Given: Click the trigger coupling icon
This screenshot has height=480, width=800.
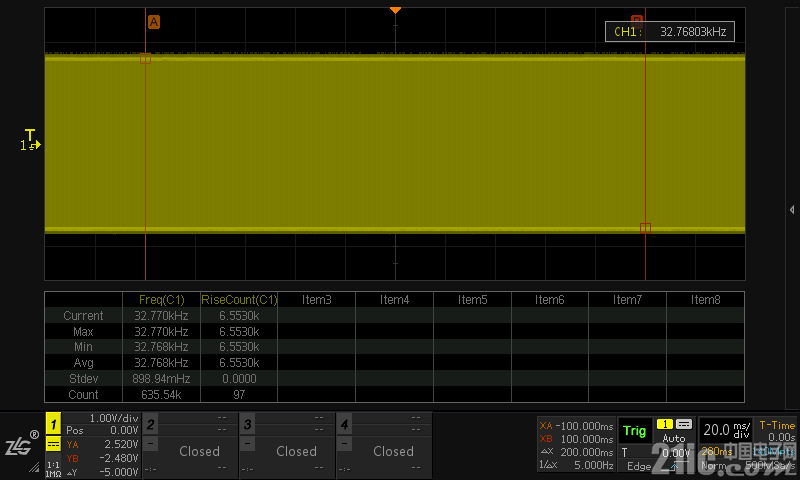Looking at the screenshot, I should coord(684,424).
